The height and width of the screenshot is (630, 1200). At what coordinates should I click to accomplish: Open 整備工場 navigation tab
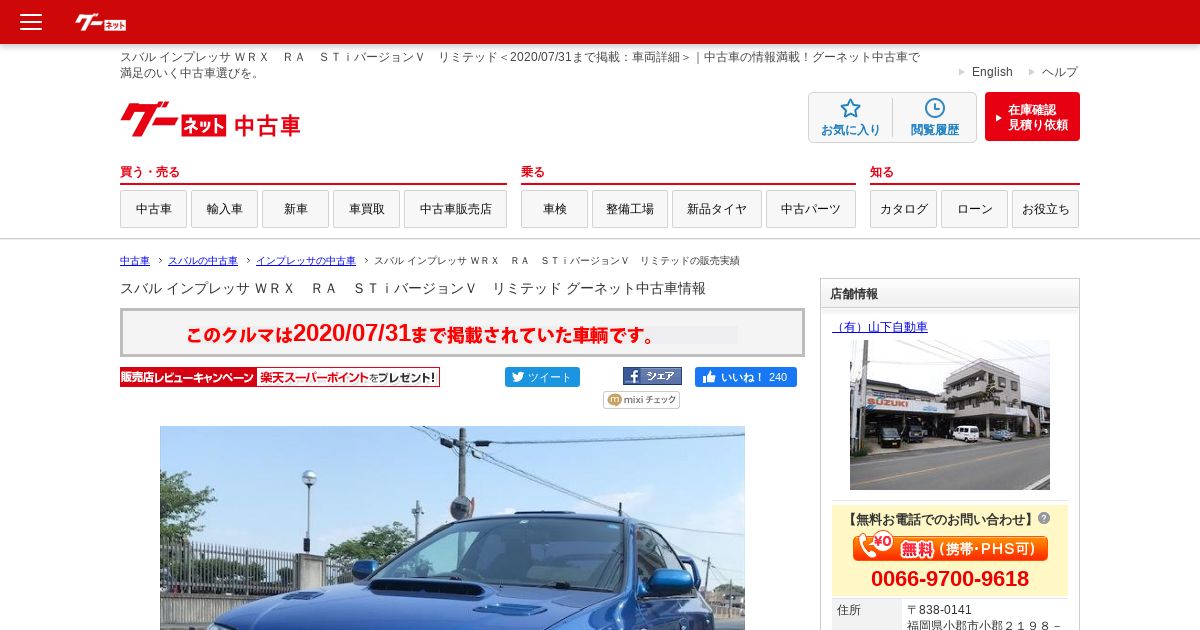630,209
